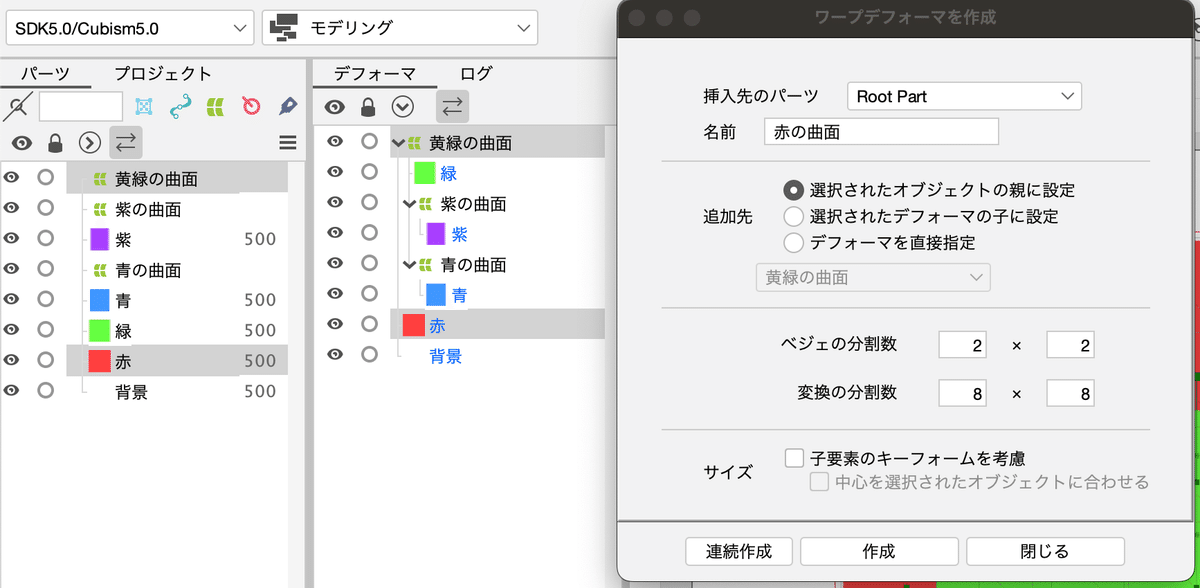The height and width of the screenshot is (588, 1200).
Task: Open the SDK5.0/Cubism5.0 version dropdown
Action: (x=130, y=28)
